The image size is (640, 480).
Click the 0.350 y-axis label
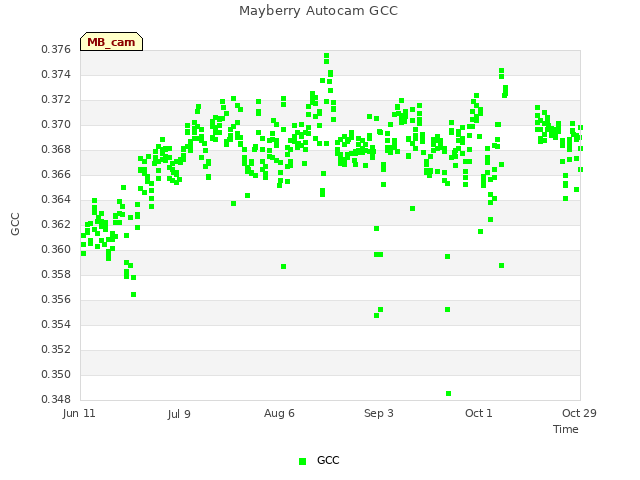coord(56,374)
